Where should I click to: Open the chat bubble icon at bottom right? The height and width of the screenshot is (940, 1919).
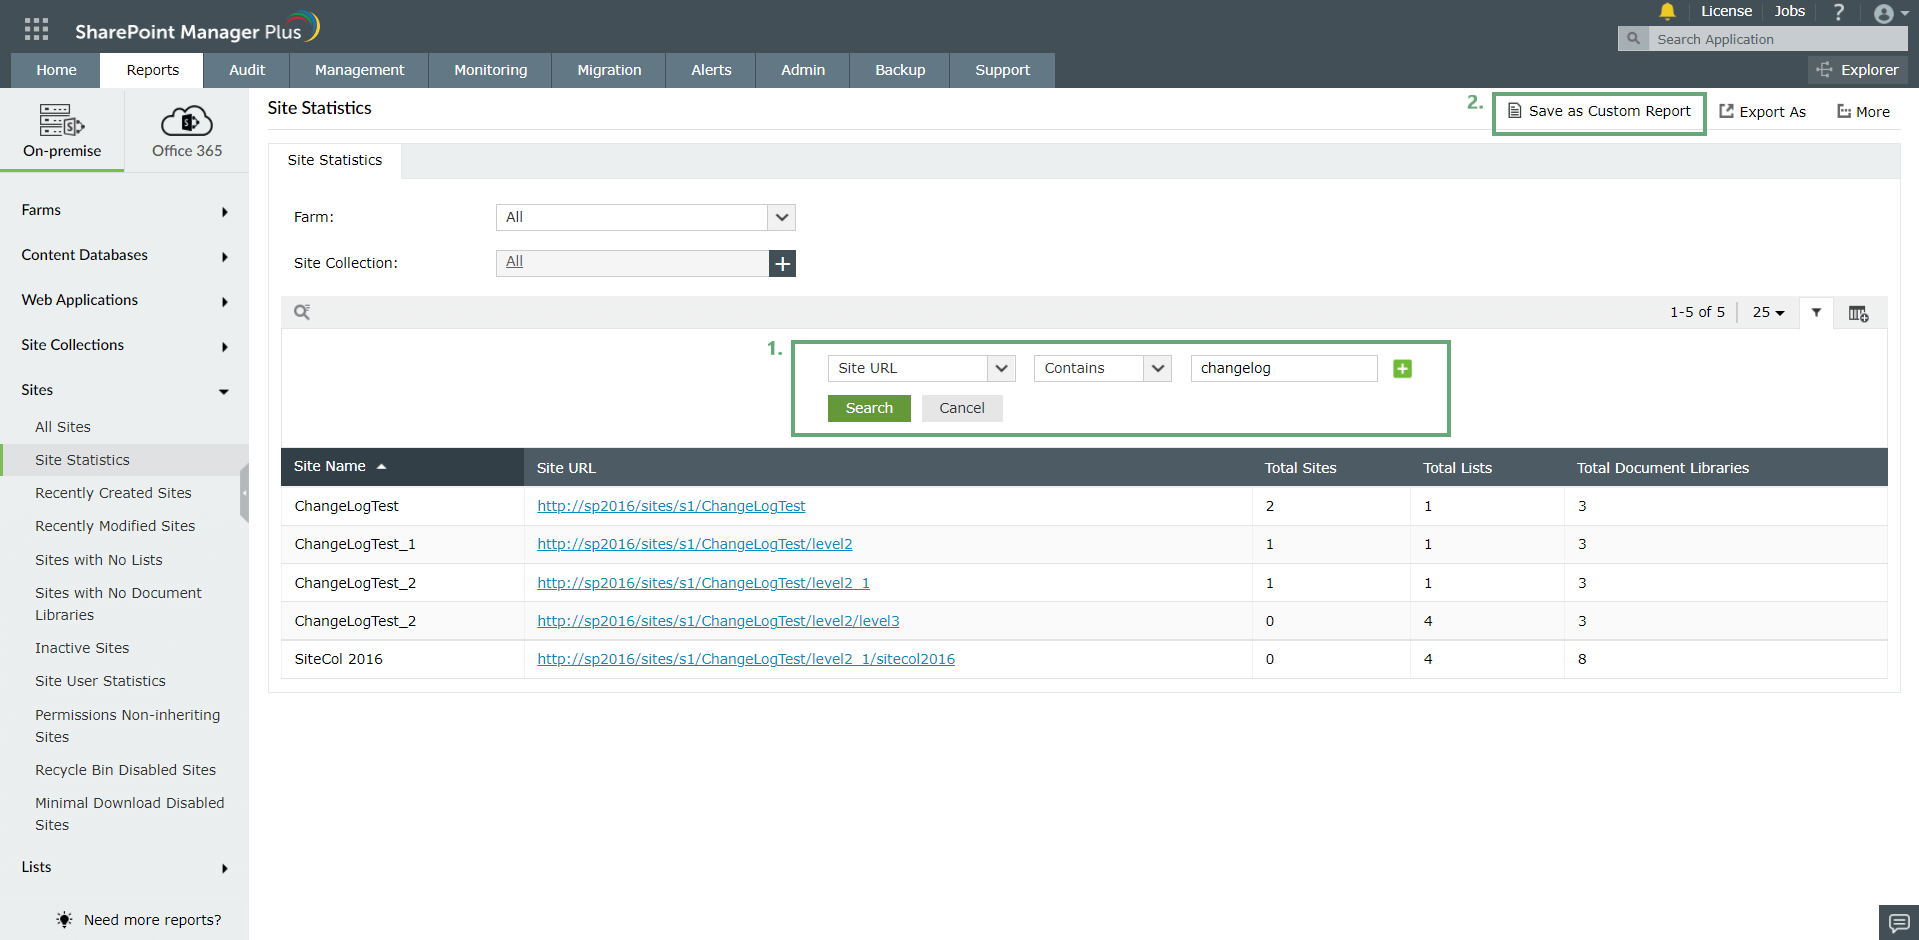[x=1897, y=922]
